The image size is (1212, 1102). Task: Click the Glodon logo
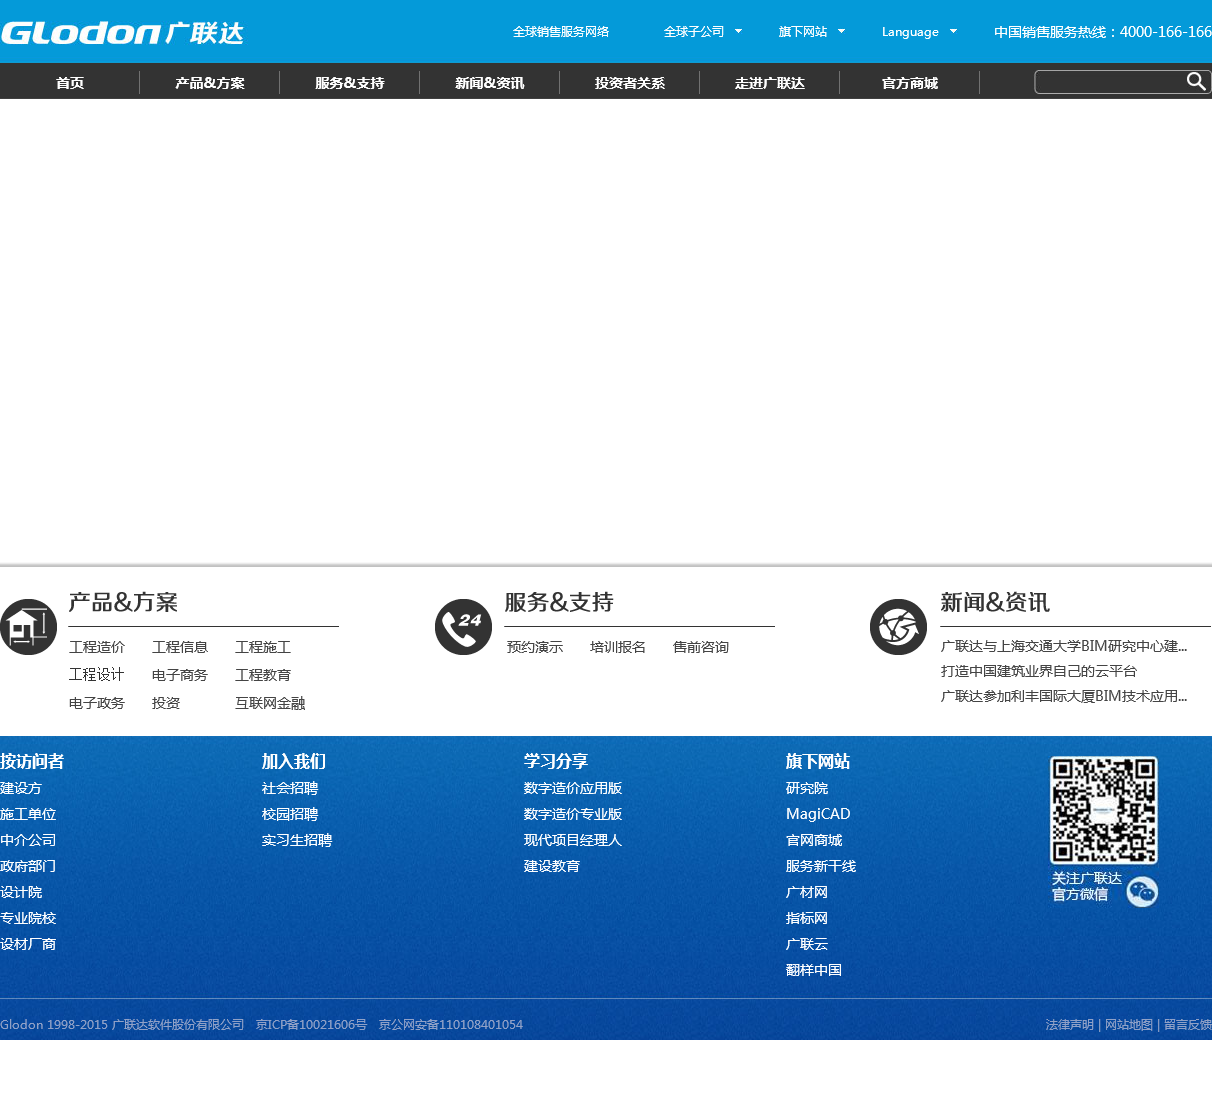[122, 33]
